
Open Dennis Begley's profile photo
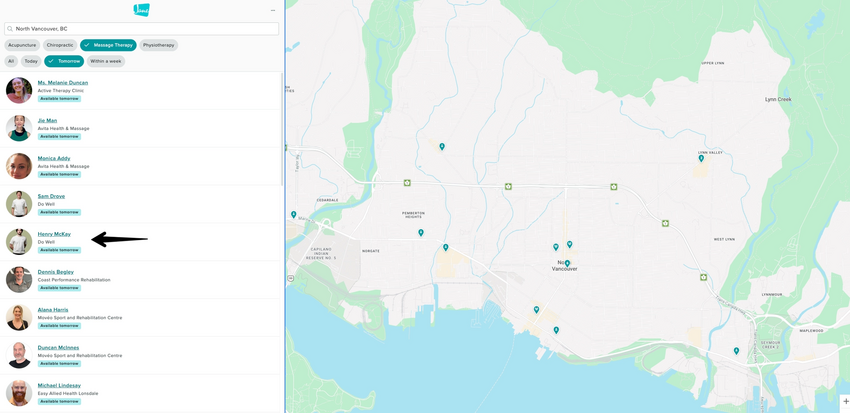pyautogui.click(x=18, y=279)
